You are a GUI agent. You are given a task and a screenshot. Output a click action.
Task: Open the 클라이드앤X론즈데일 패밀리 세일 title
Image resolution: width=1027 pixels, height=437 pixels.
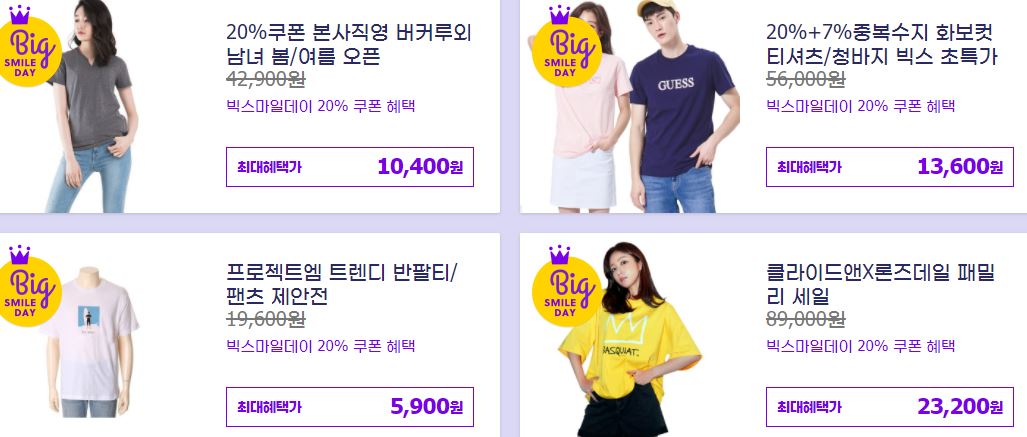[x=880, y=284]
